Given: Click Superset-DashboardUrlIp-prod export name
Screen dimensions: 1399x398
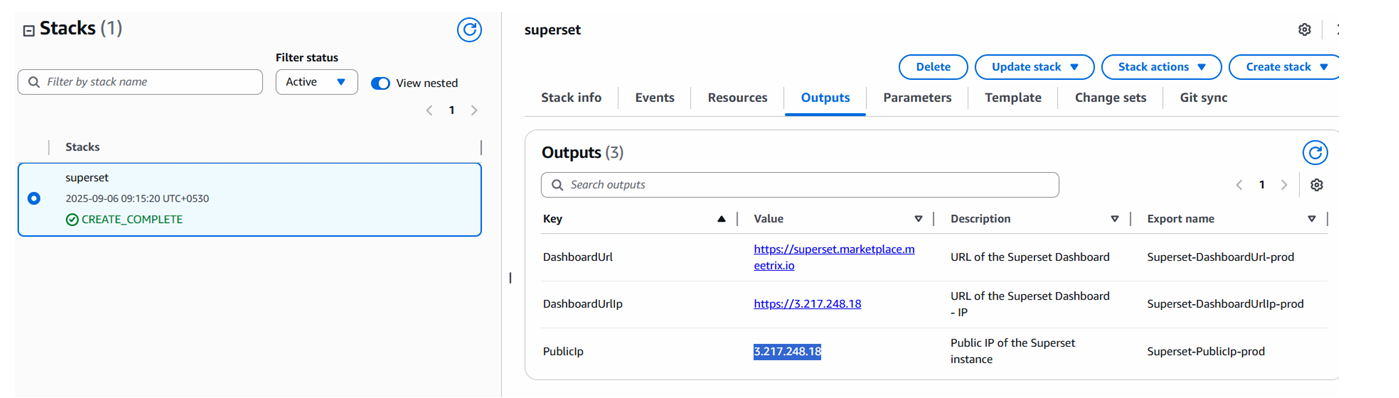Looking at the screenshot, I should (1225, 304).
